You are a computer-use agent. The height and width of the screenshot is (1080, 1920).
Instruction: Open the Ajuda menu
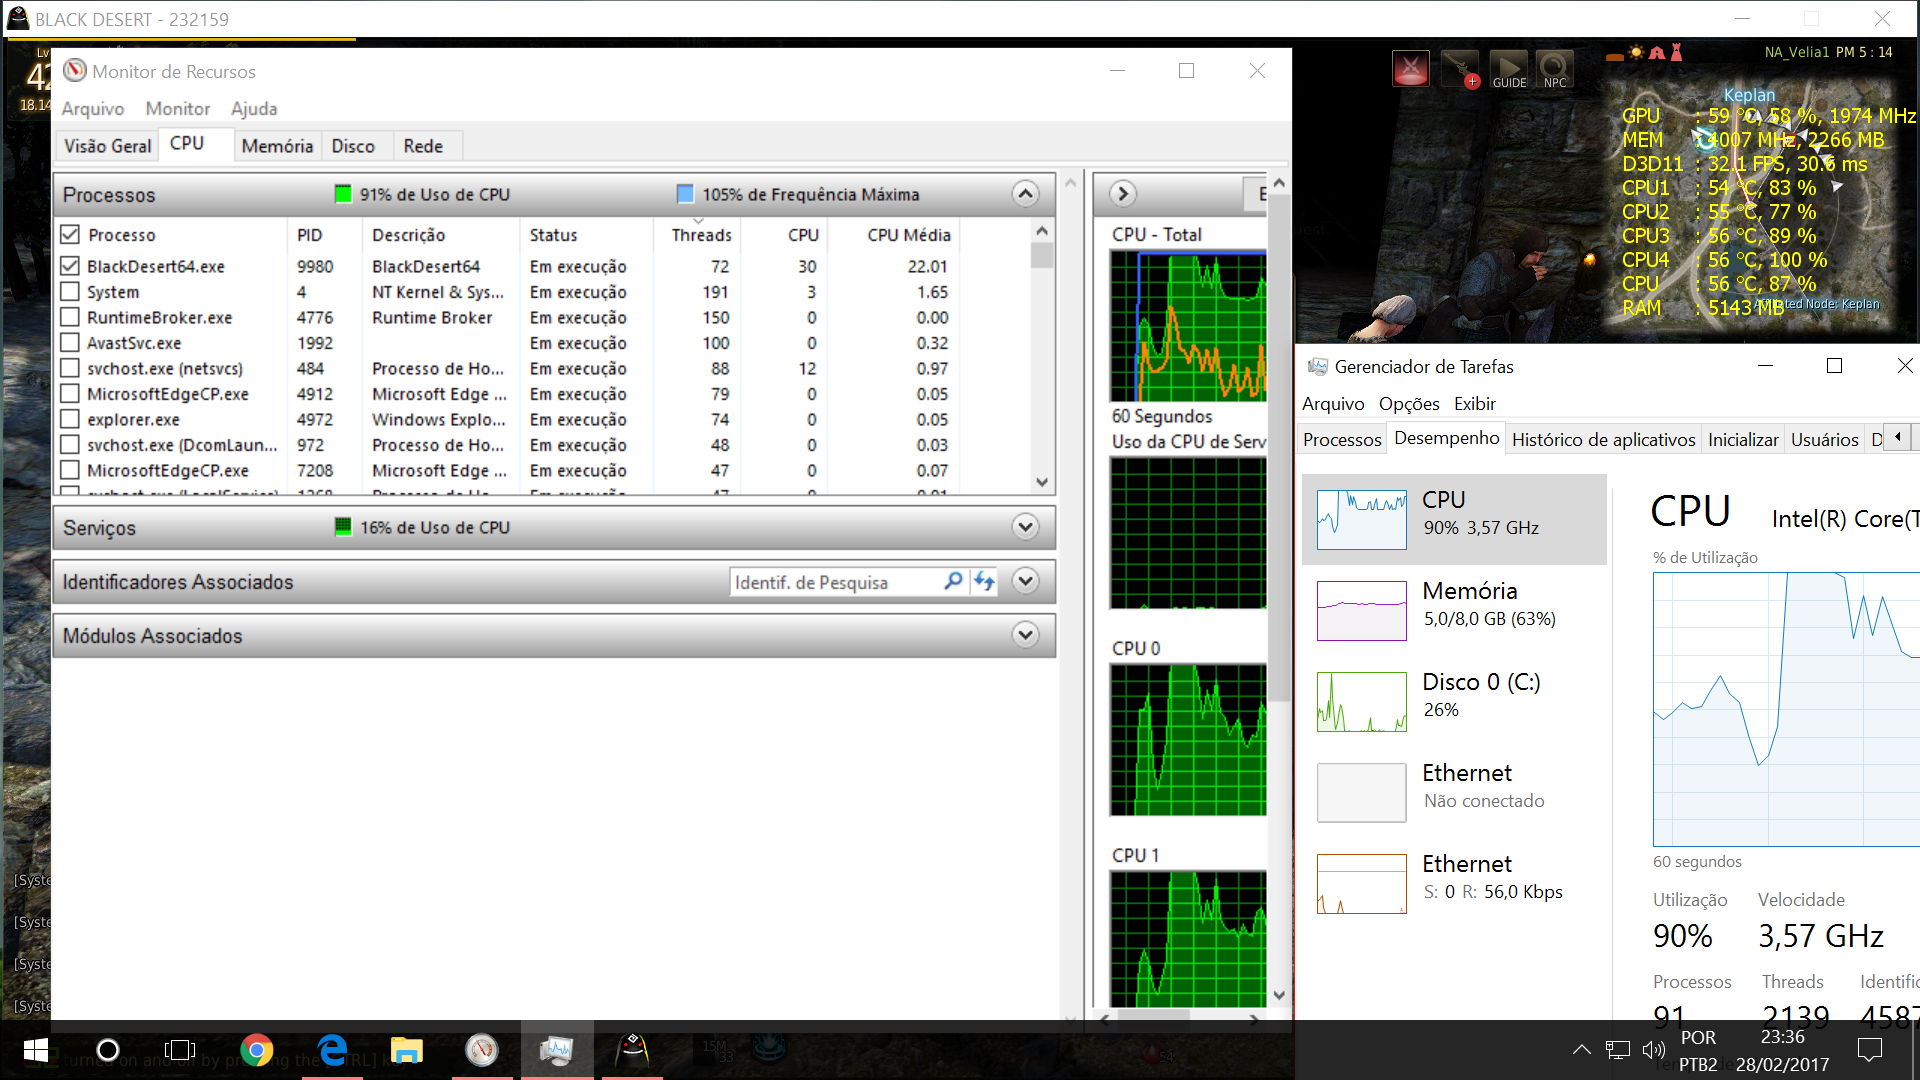[254, 109]
